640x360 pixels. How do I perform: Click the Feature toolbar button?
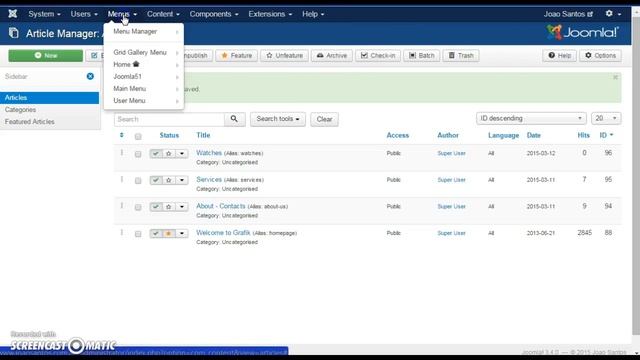coord(237,56)
